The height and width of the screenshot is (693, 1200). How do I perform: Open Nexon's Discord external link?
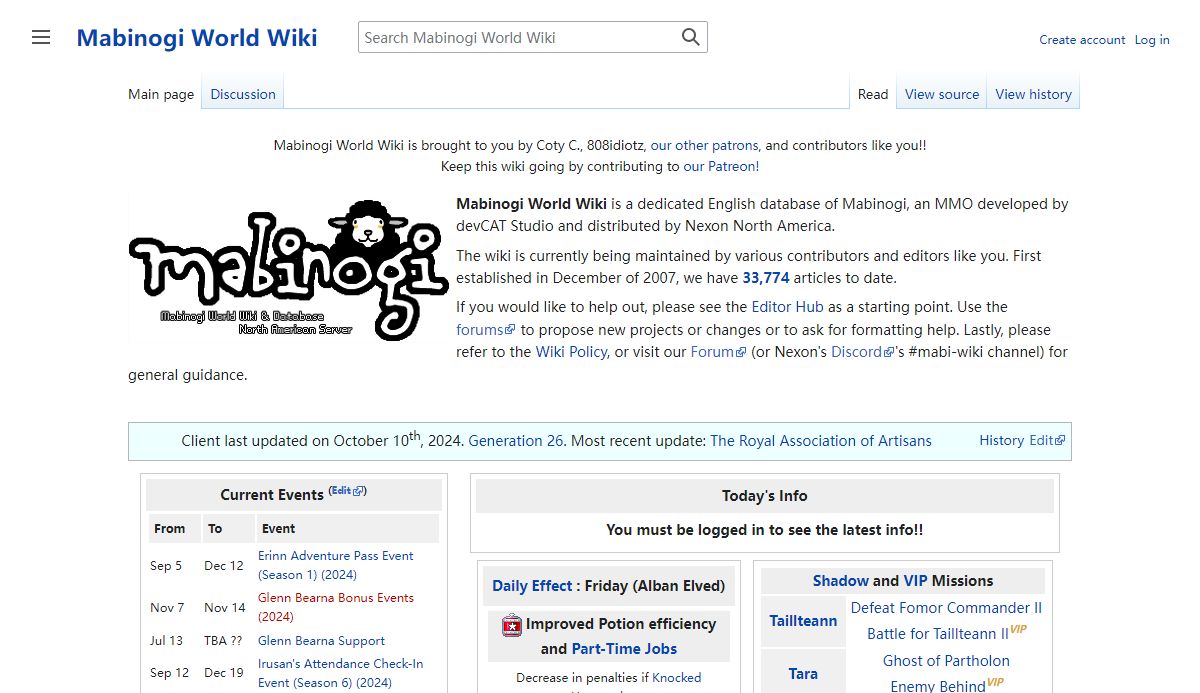(862, 352)
